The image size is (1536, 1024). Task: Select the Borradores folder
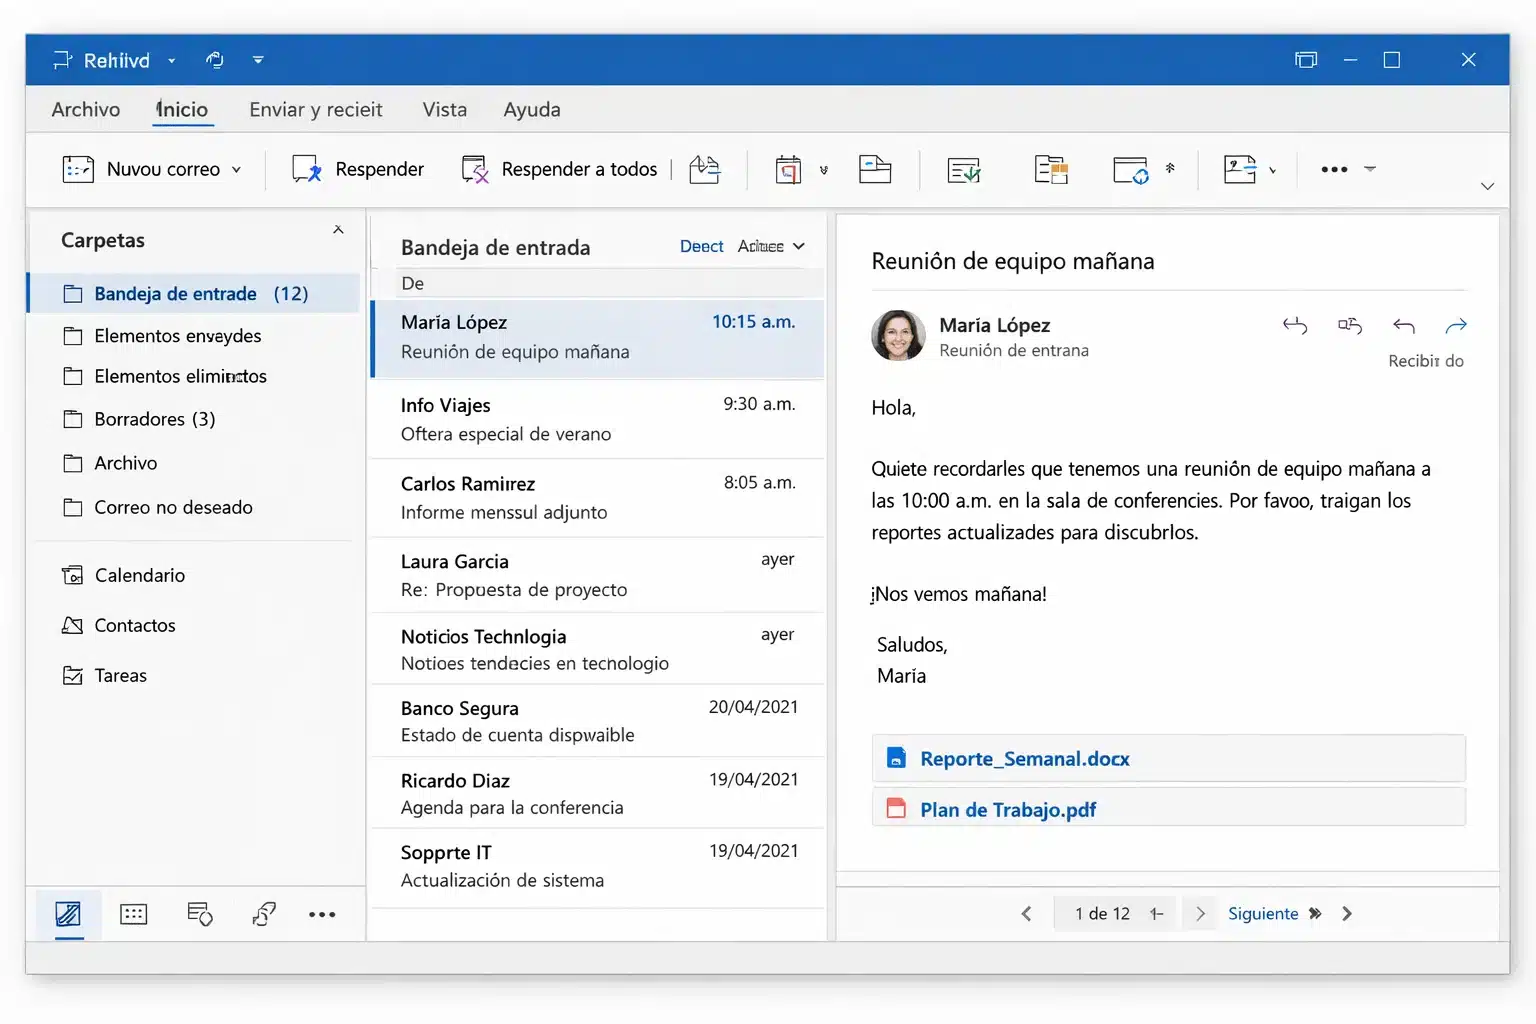pyautogui.click(x=154, y=419)
